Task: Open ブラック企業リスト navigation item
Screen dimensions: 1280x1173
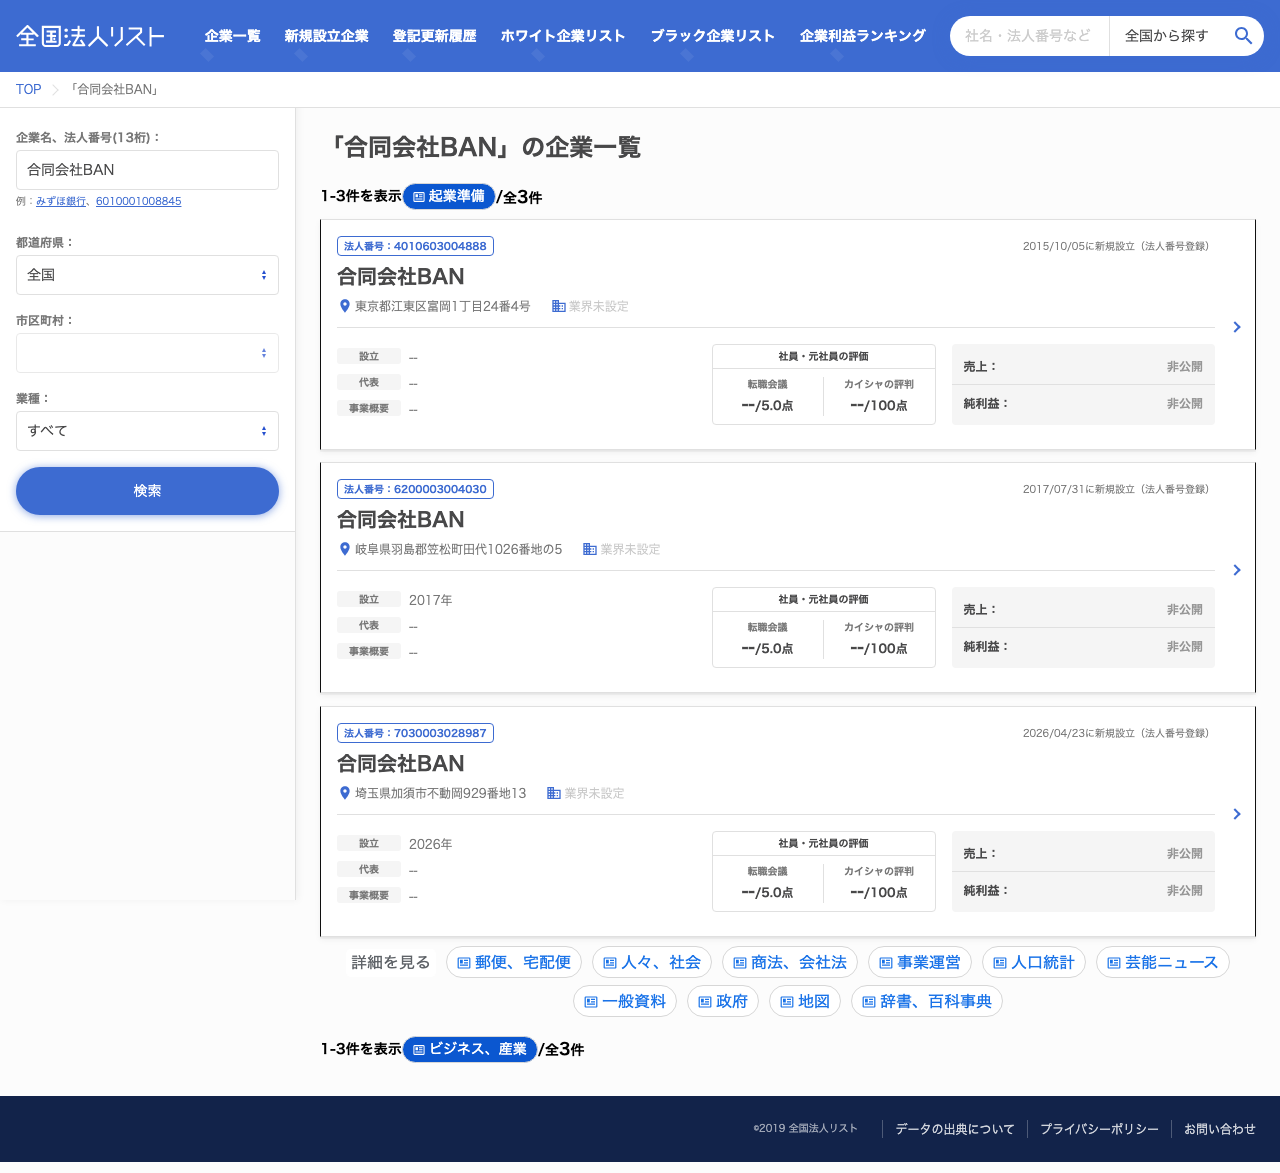Action: click(713, 36)
